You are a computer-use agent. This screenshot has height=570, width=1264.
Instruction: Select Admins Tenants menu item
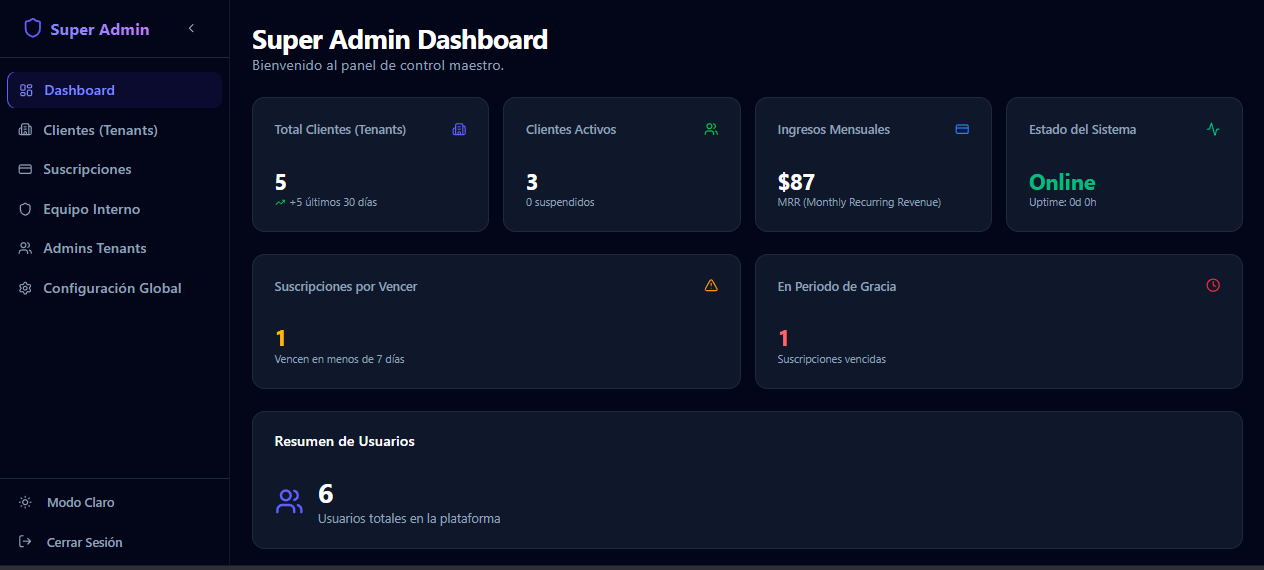point(114,248)
